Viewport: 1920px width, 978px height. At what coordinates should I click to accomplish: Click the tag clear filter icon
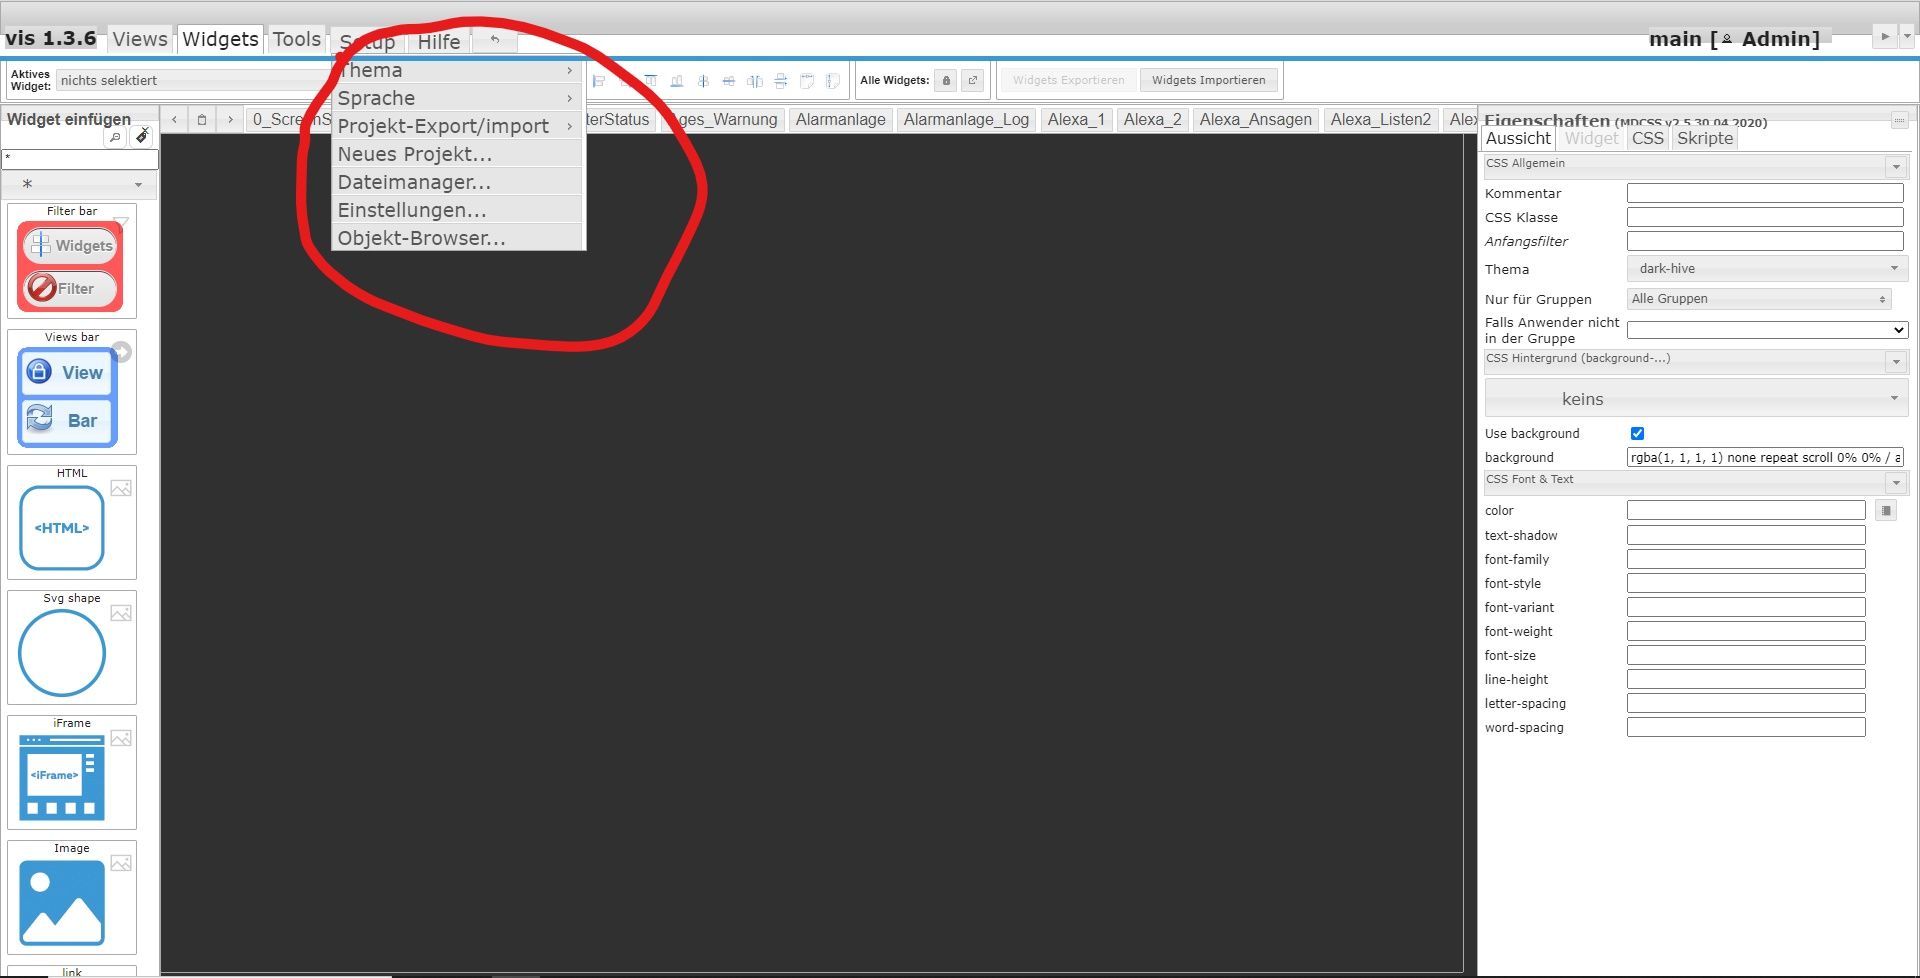tap(142, 136)
